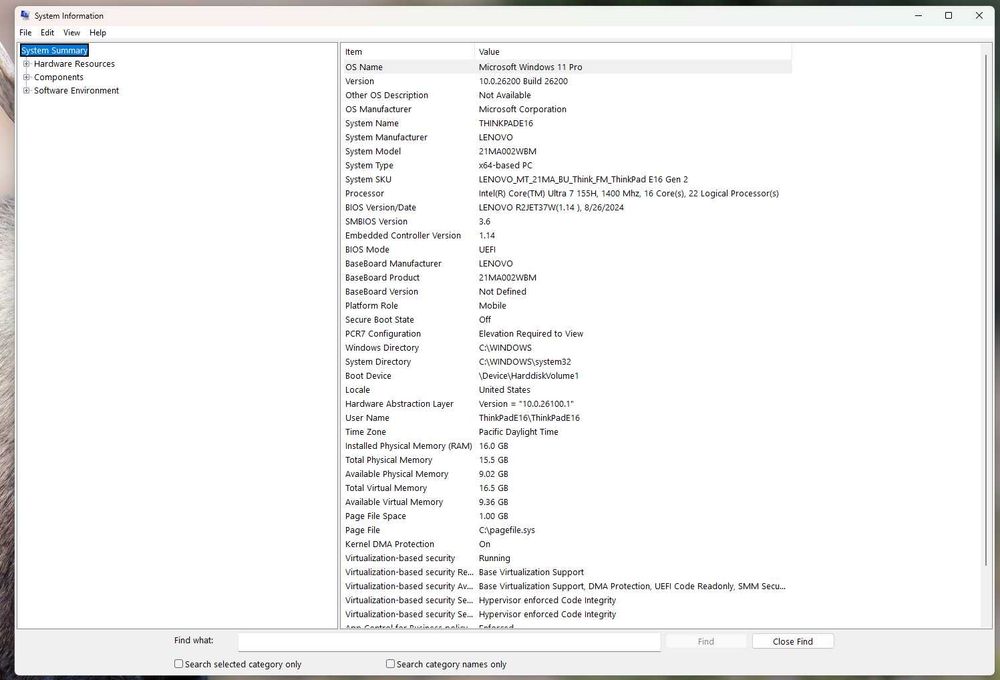Select the Windows Directory row
This screenshot has height=680, width=1000.
coord(566,348)
